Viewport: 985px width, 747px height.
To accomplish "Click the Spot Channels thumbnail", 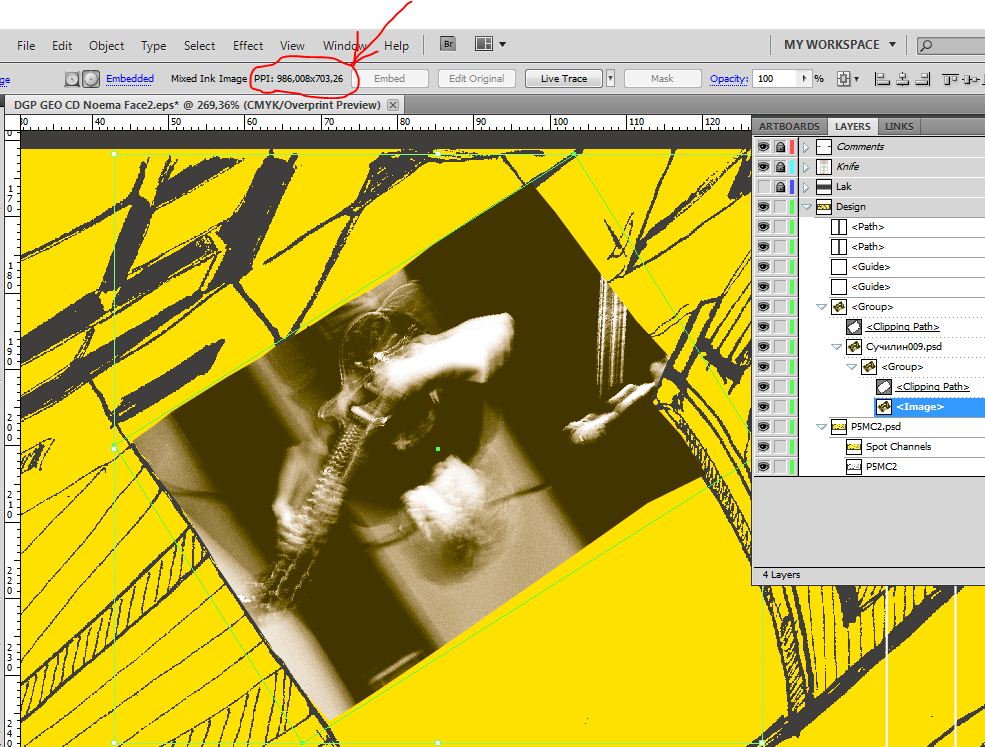I will (x=854, y=447).
